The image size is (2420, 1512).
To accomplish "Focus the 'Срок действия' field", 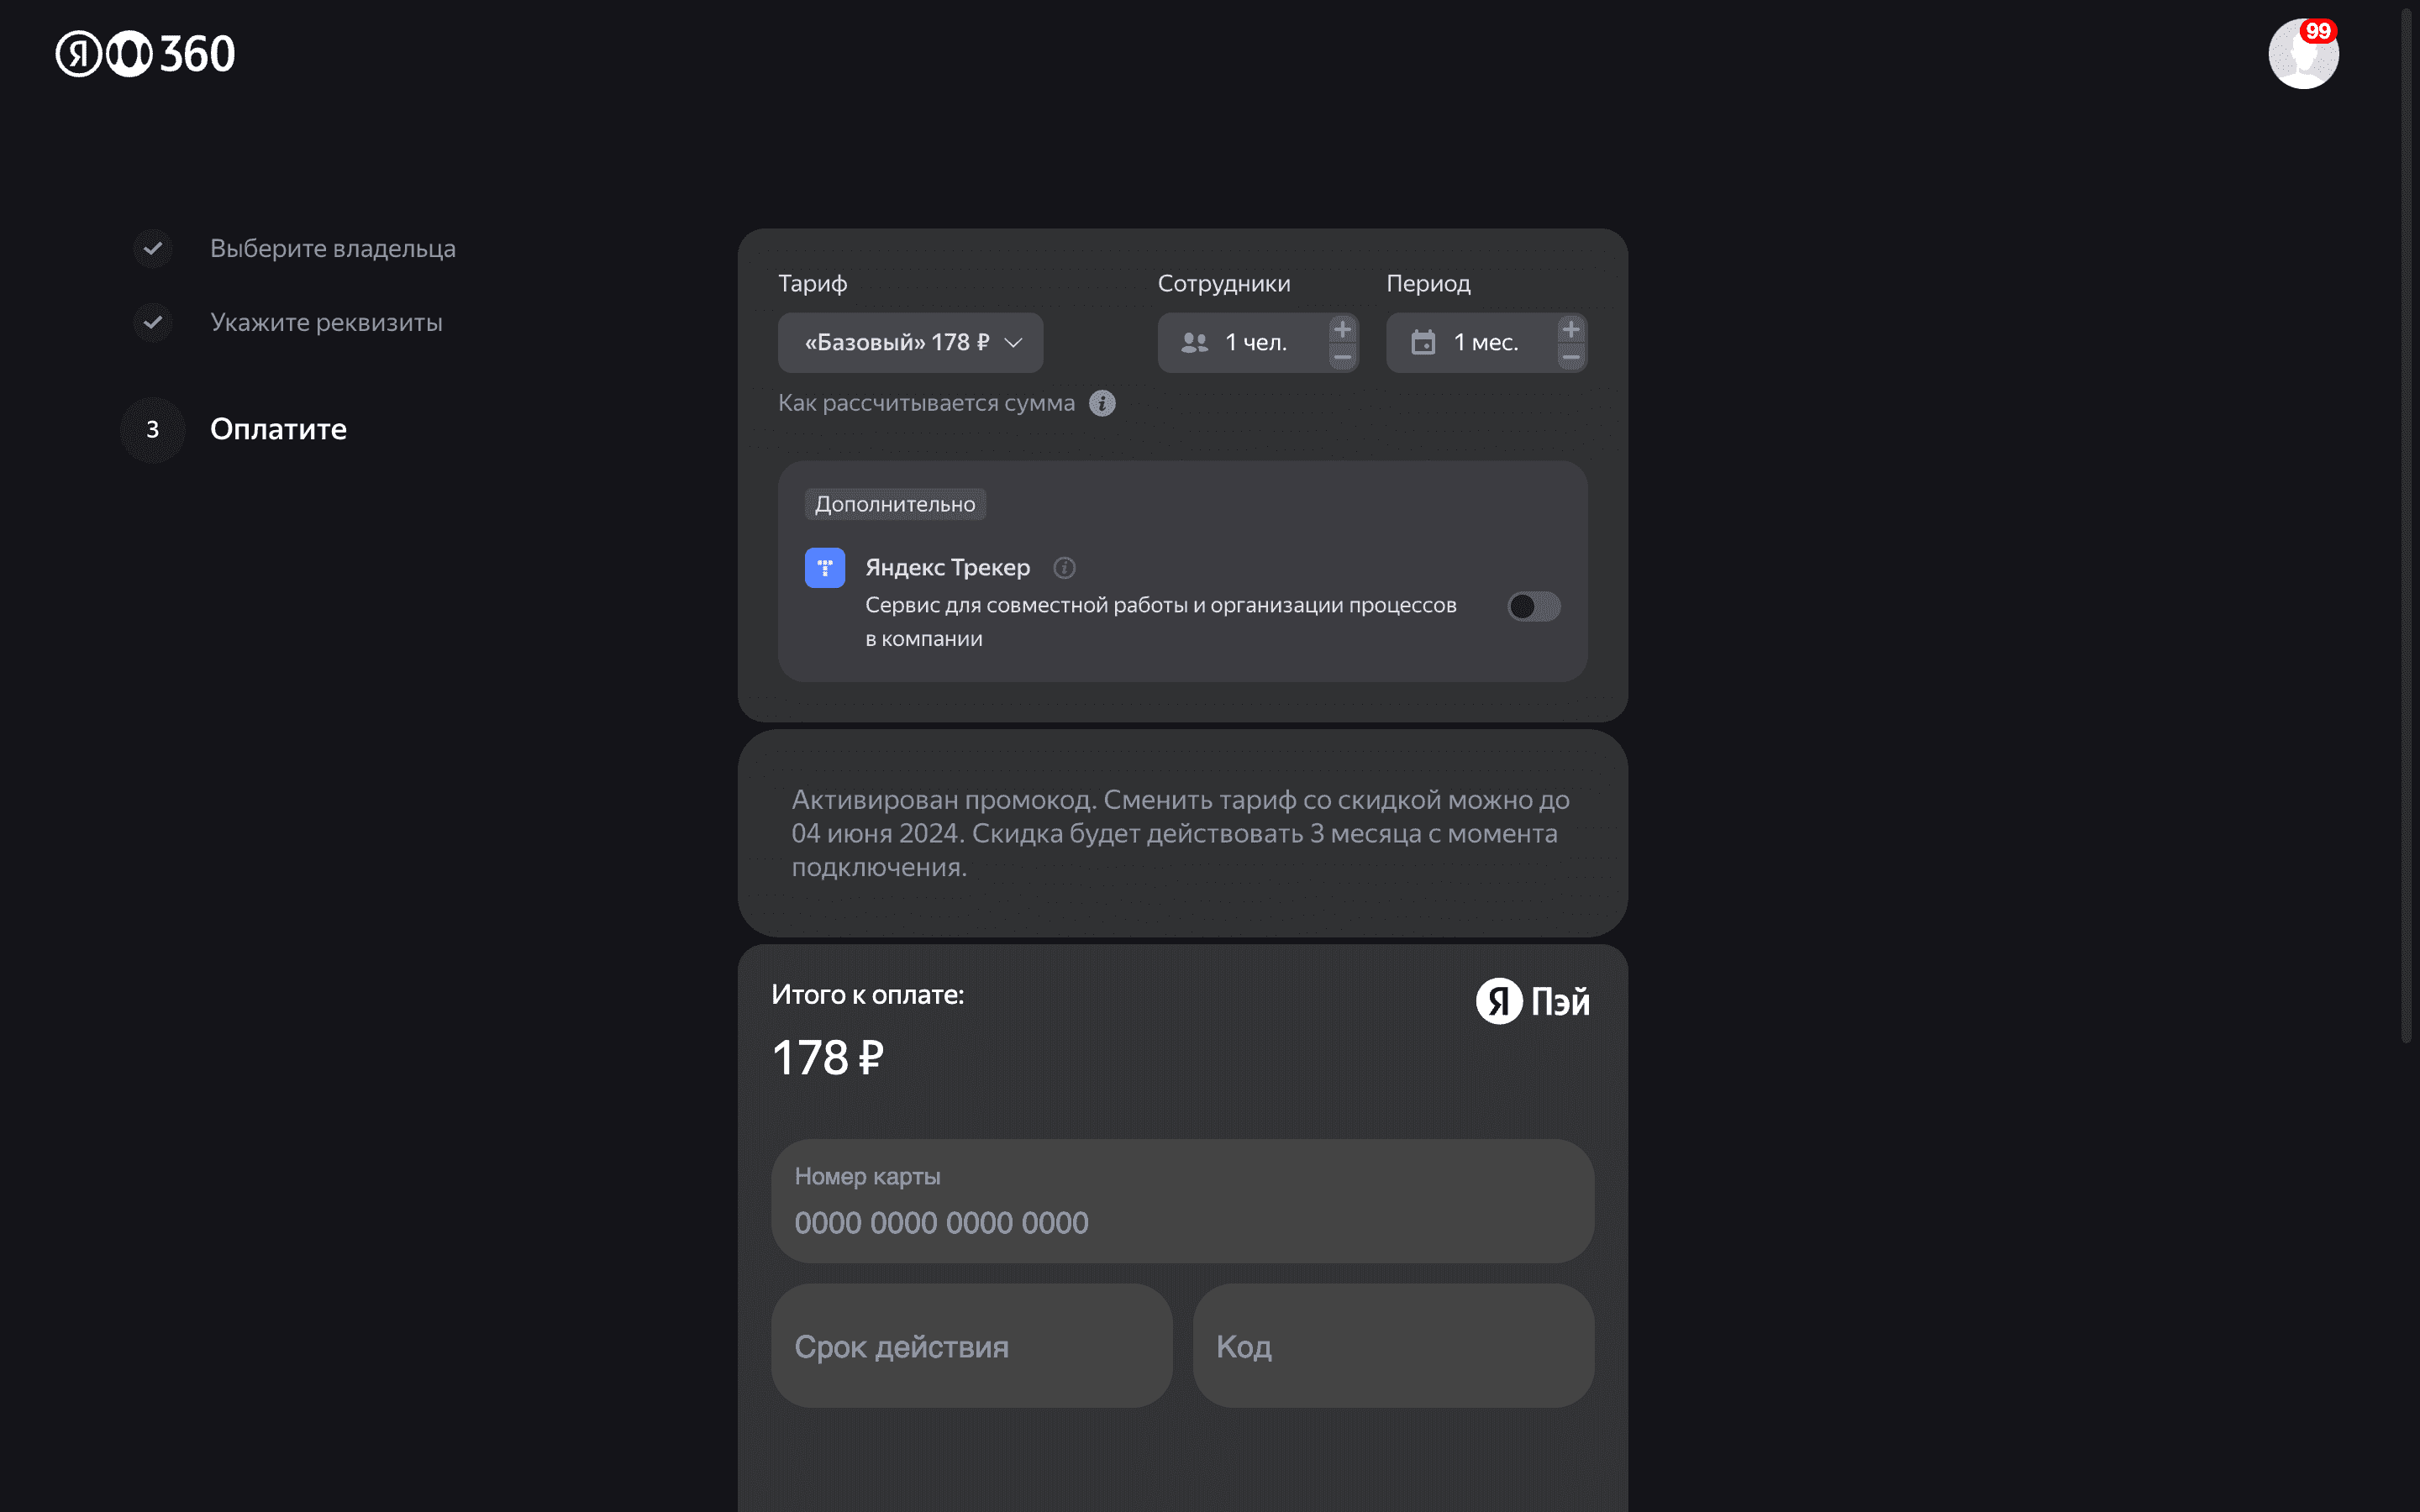I will [x=971, y=1346].
